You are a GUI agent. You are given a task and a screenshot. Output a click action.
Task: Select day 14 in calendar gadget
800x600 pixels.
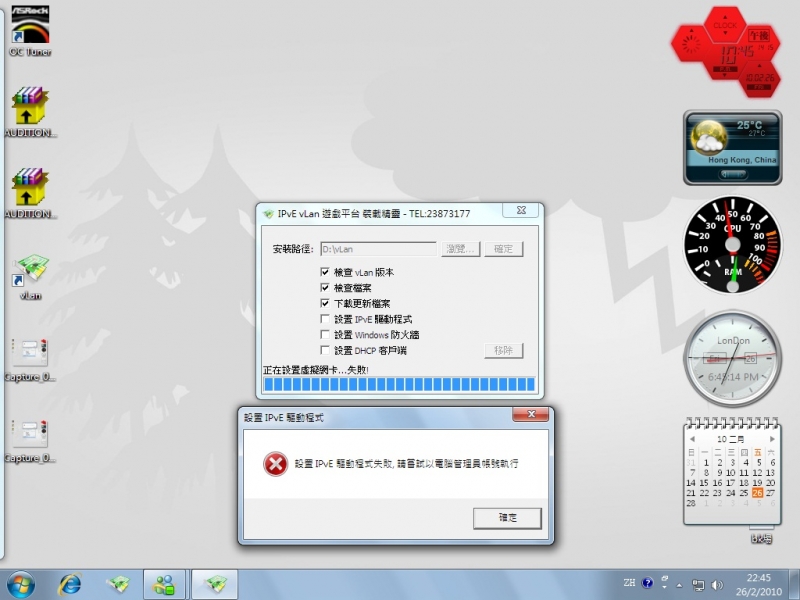pos(691,483)
